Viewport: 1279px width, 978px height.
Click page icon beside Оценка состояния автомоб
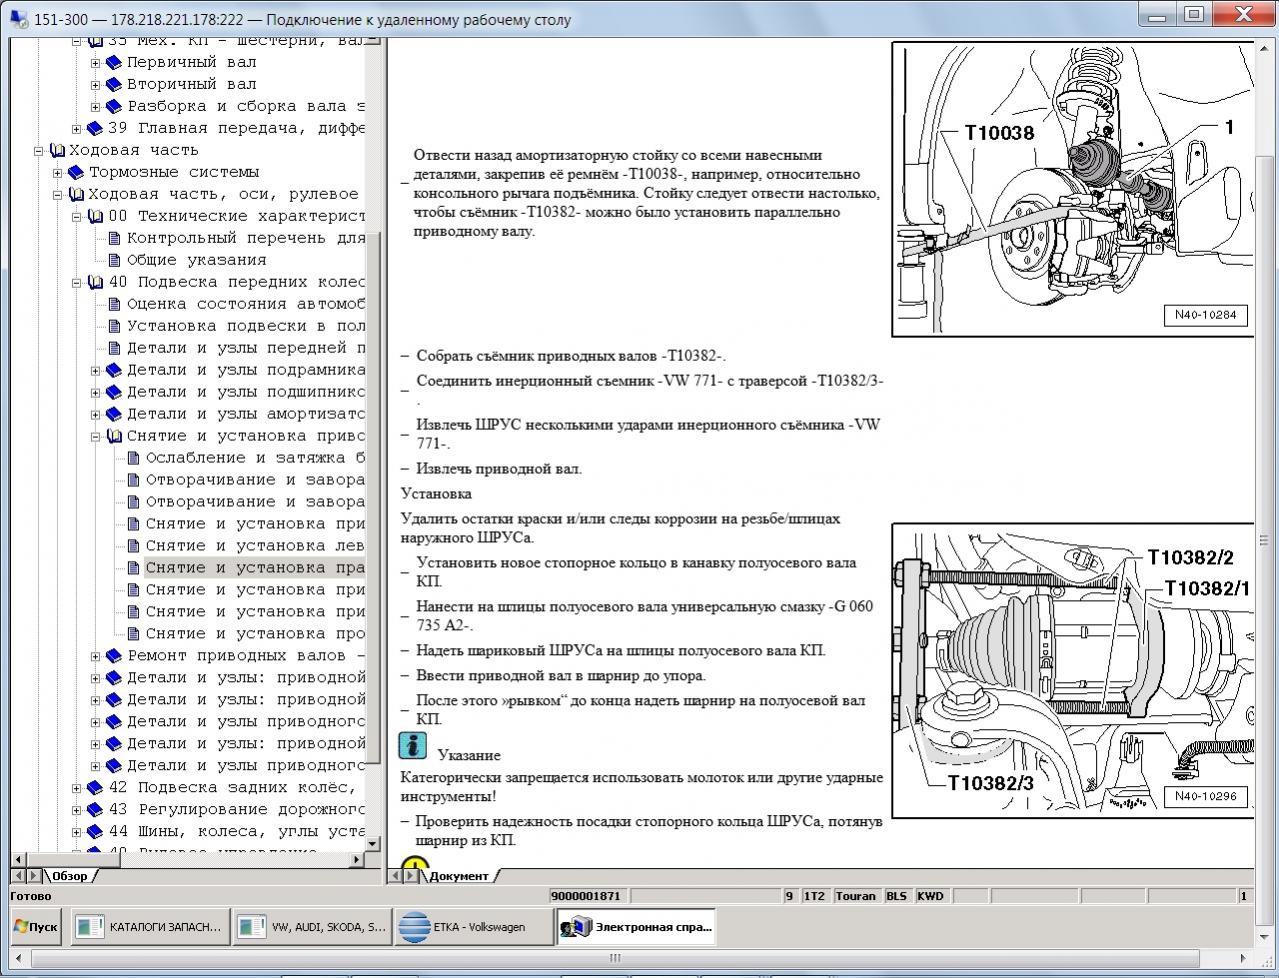click(x=114, y=304)
